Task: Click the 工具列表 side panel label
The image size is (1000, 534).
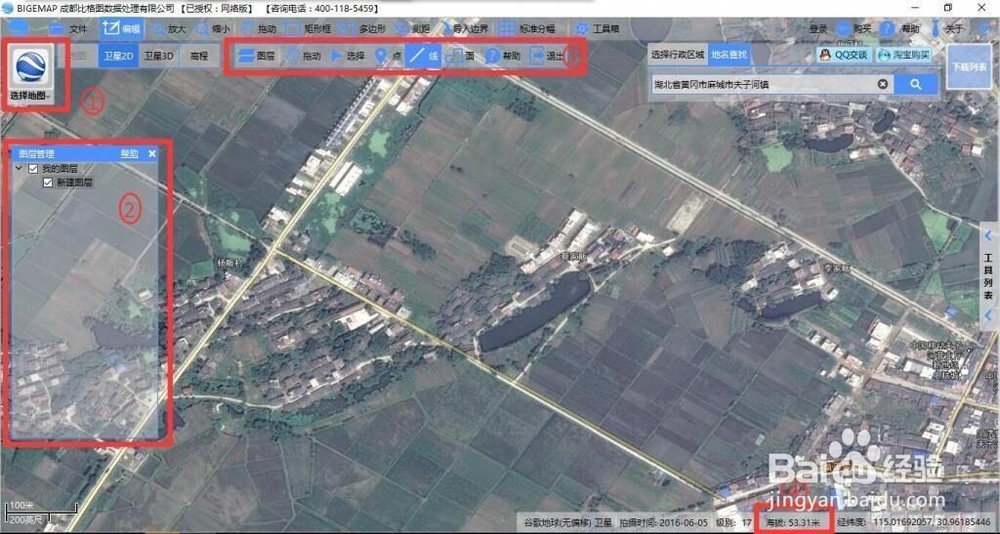Action: click(x=989, y=276)
